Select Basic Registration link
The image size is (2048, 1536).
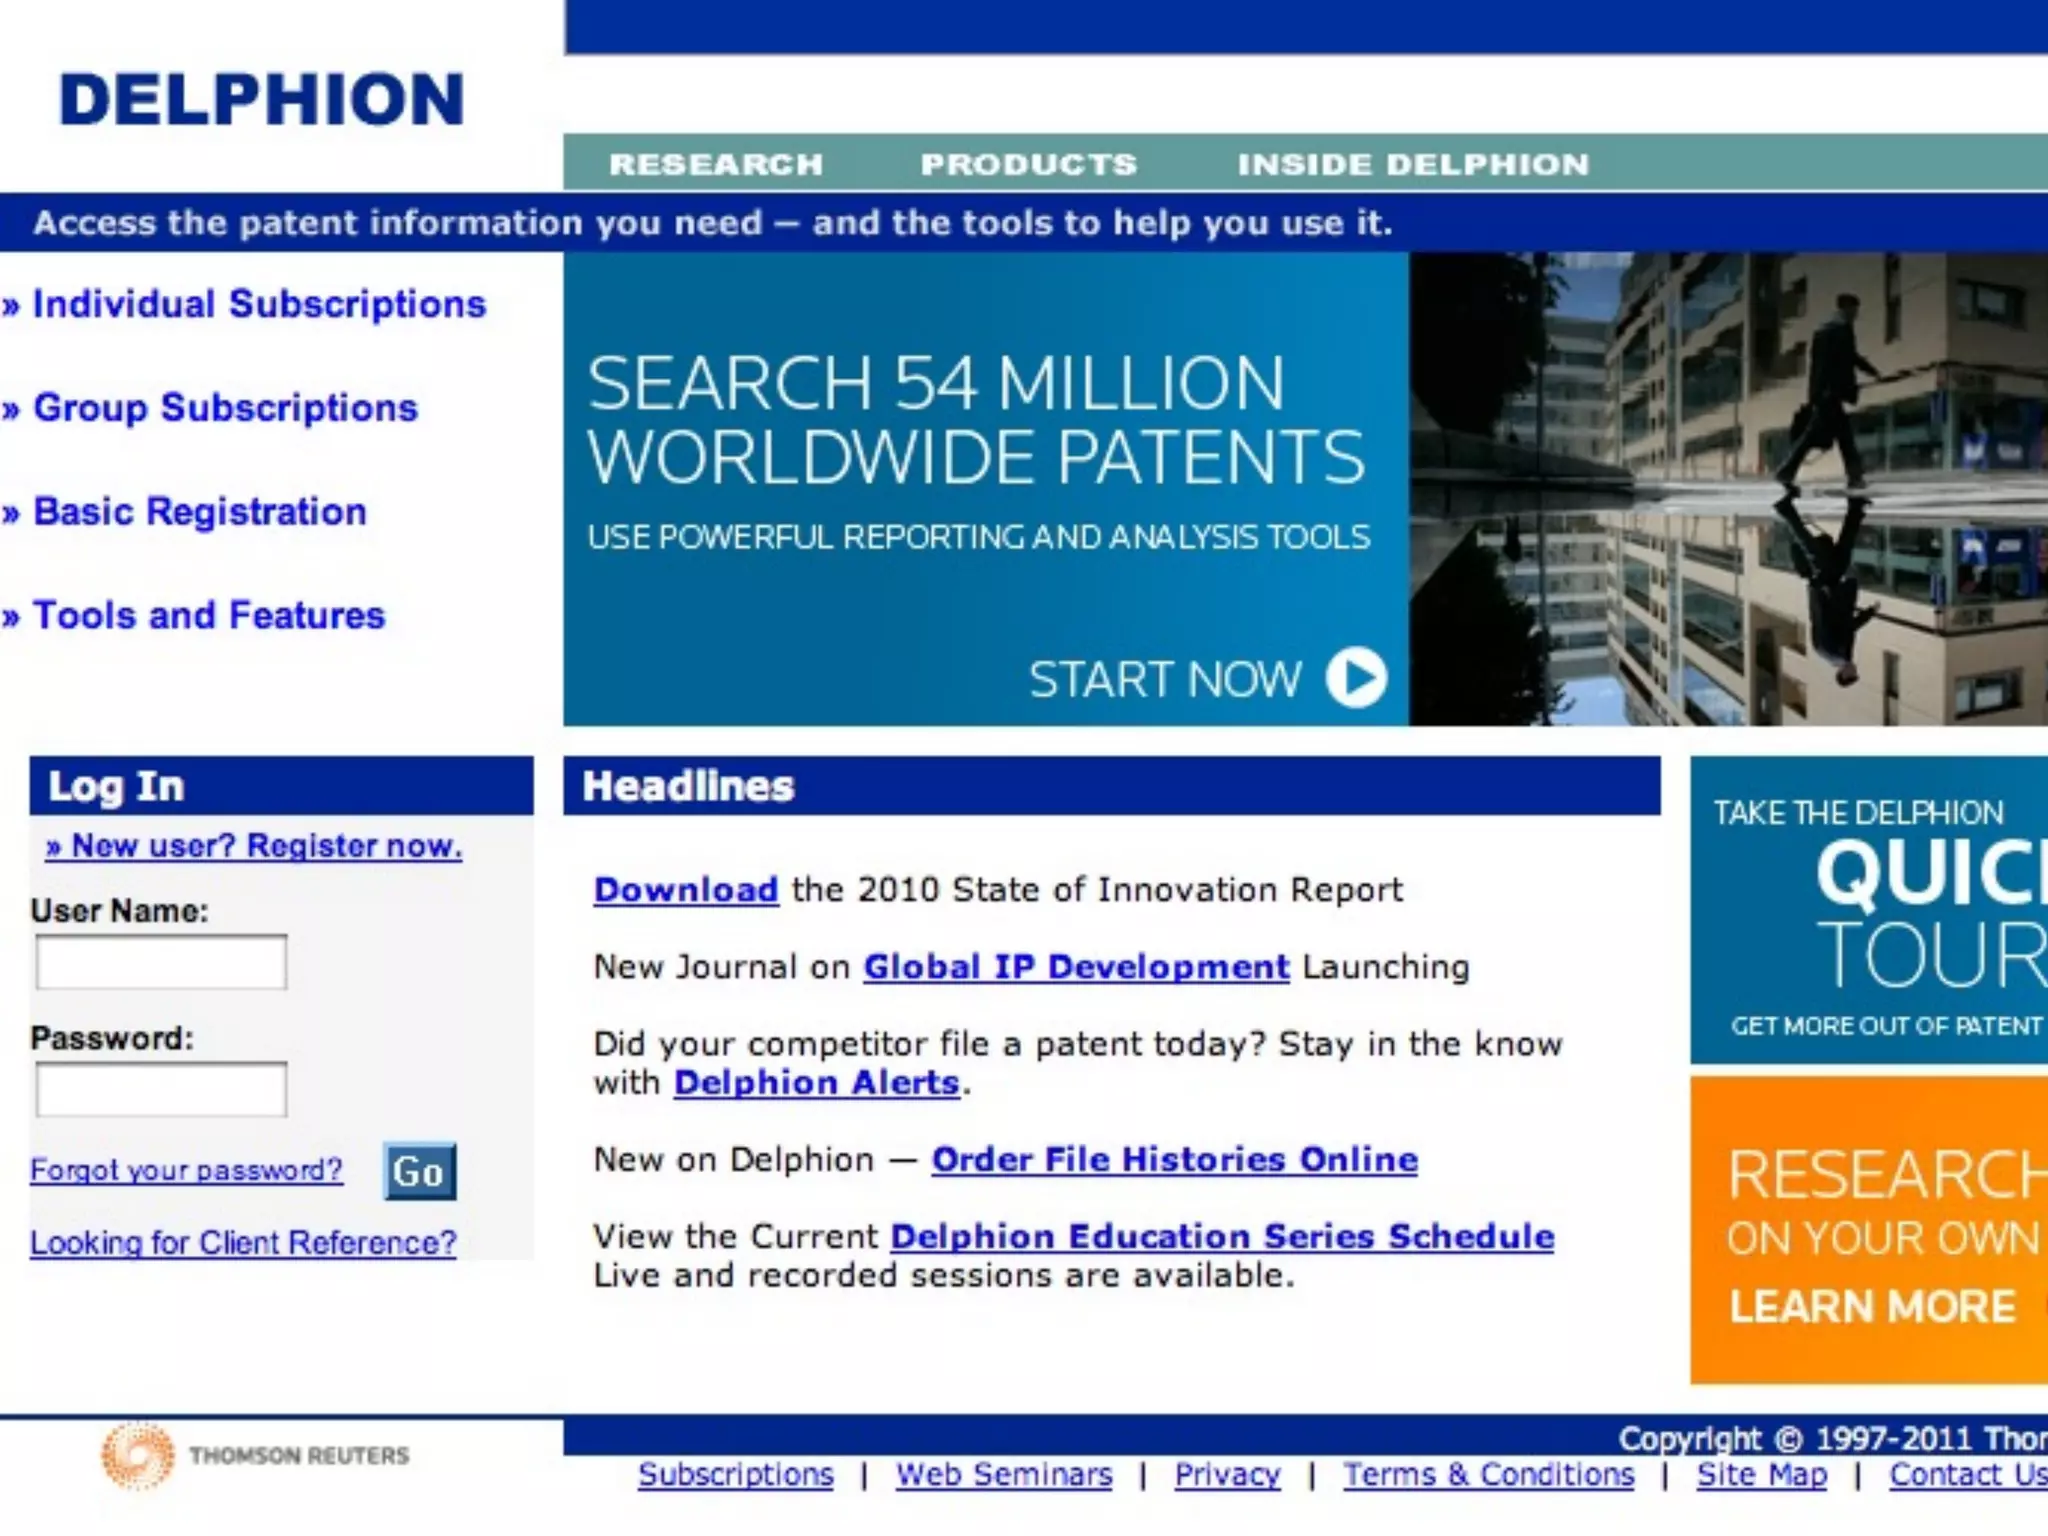pos(199,512)
